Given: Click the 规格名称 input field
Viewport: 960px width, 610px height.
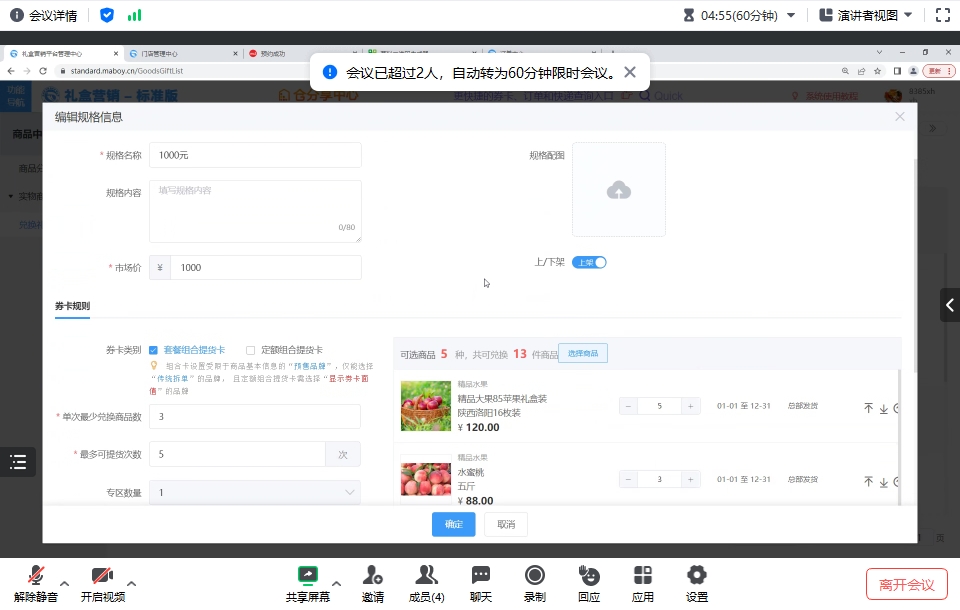Looking at the screenshot, I should click(x=255, y=155).
